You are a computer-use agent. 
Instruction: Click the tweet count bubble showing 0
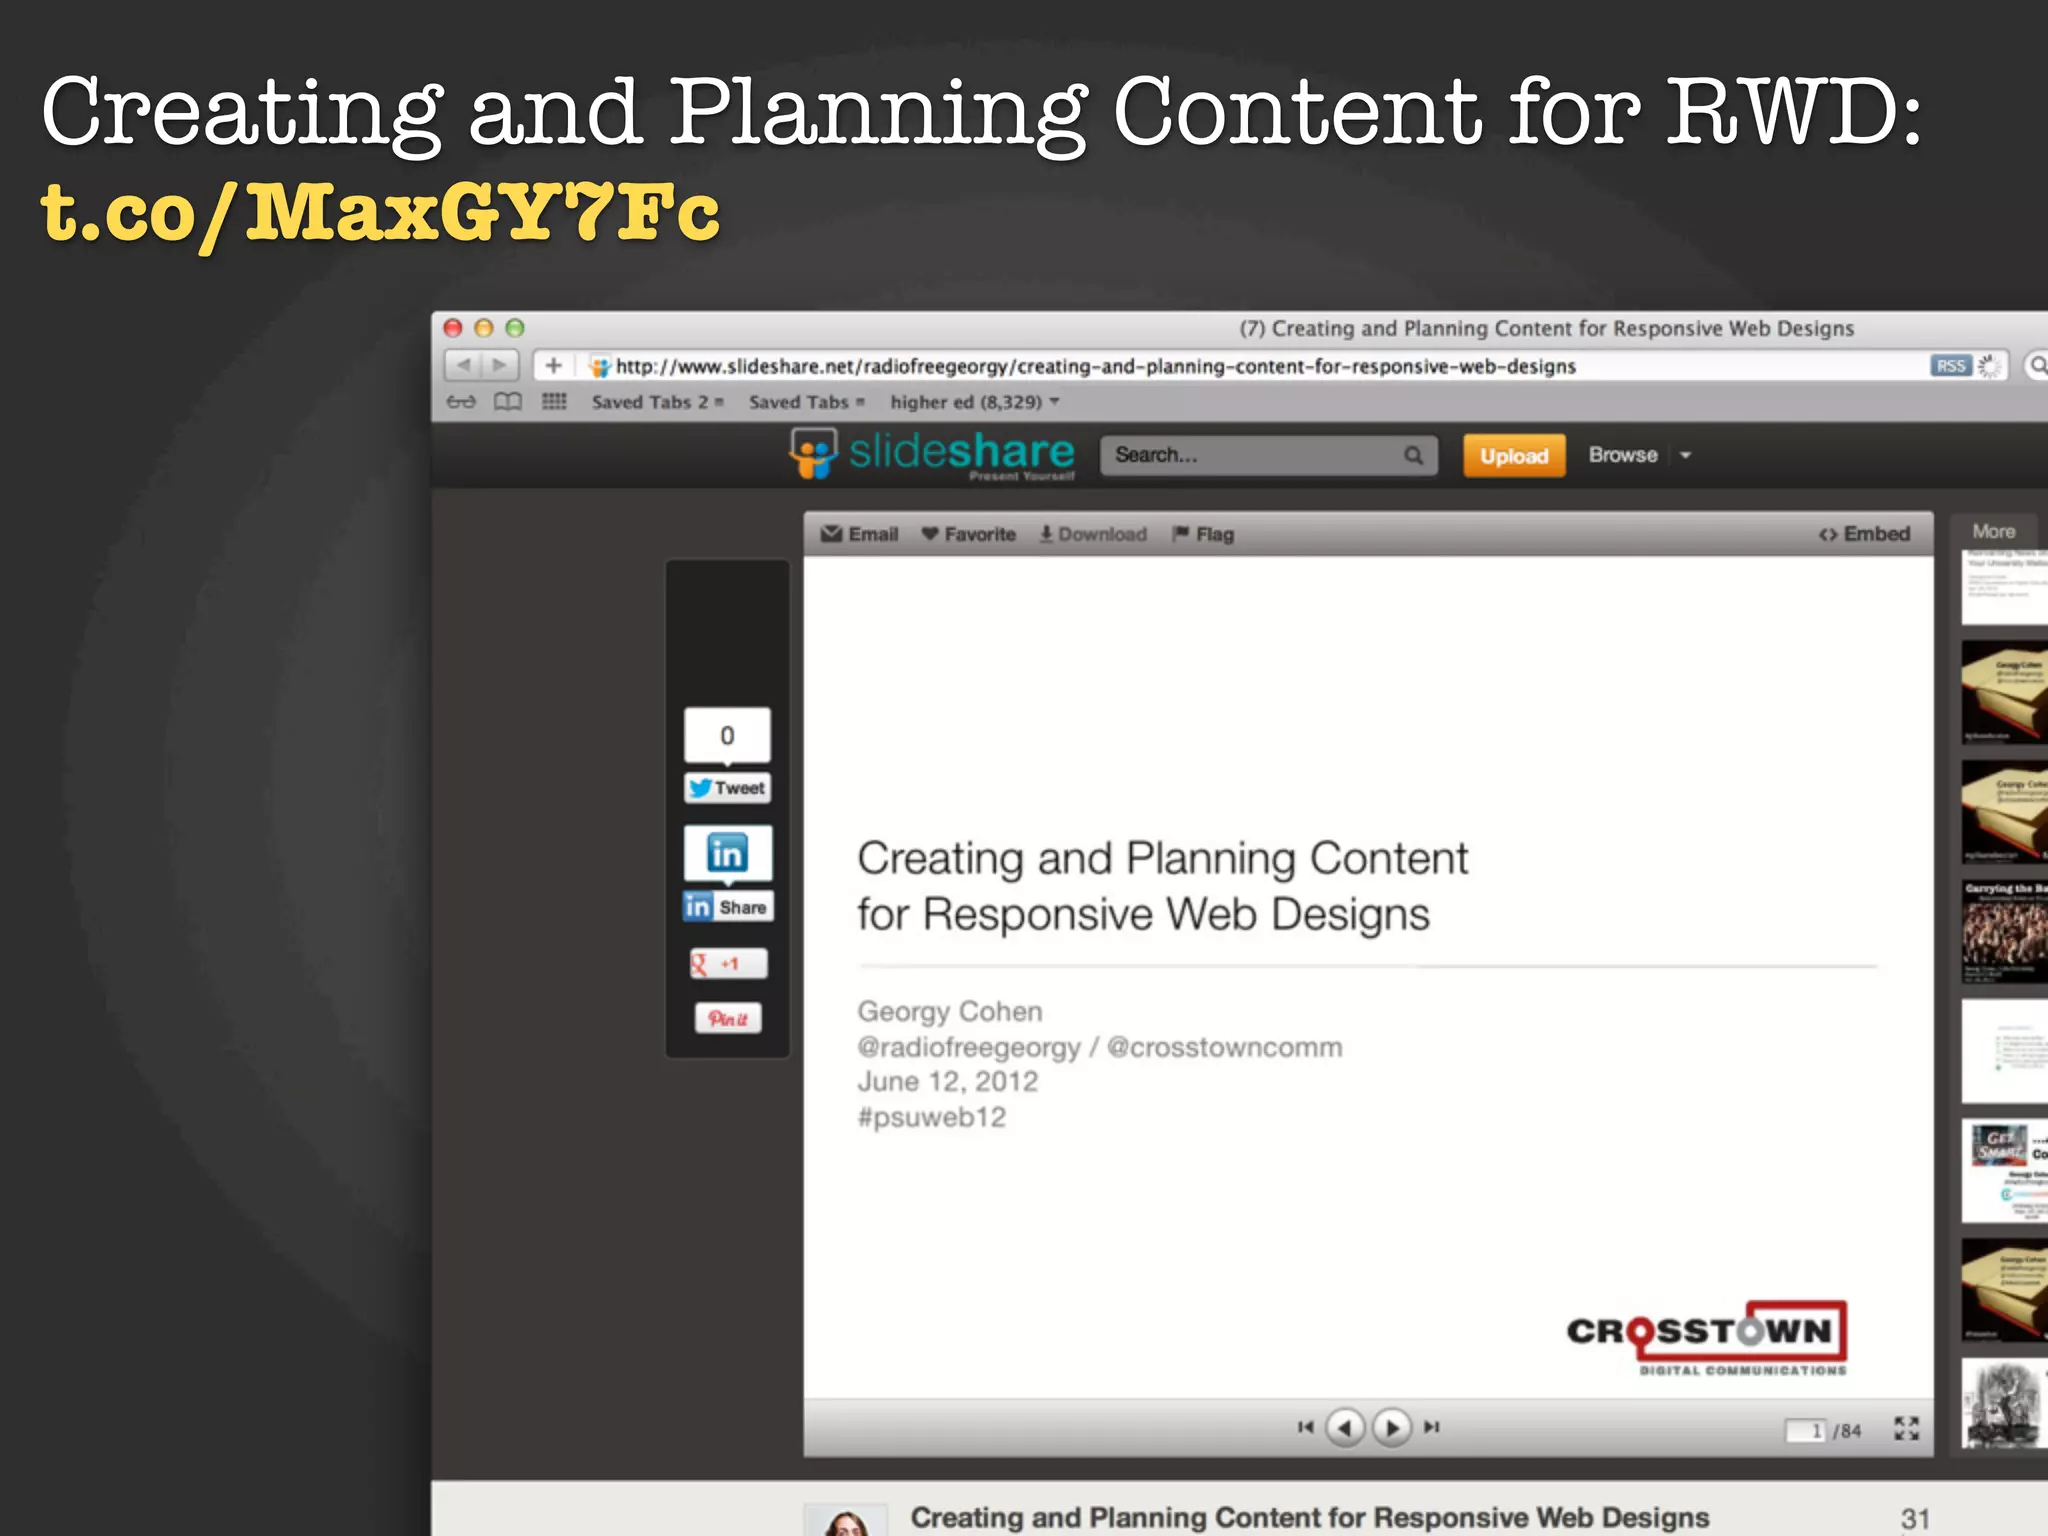click(727, 736)
